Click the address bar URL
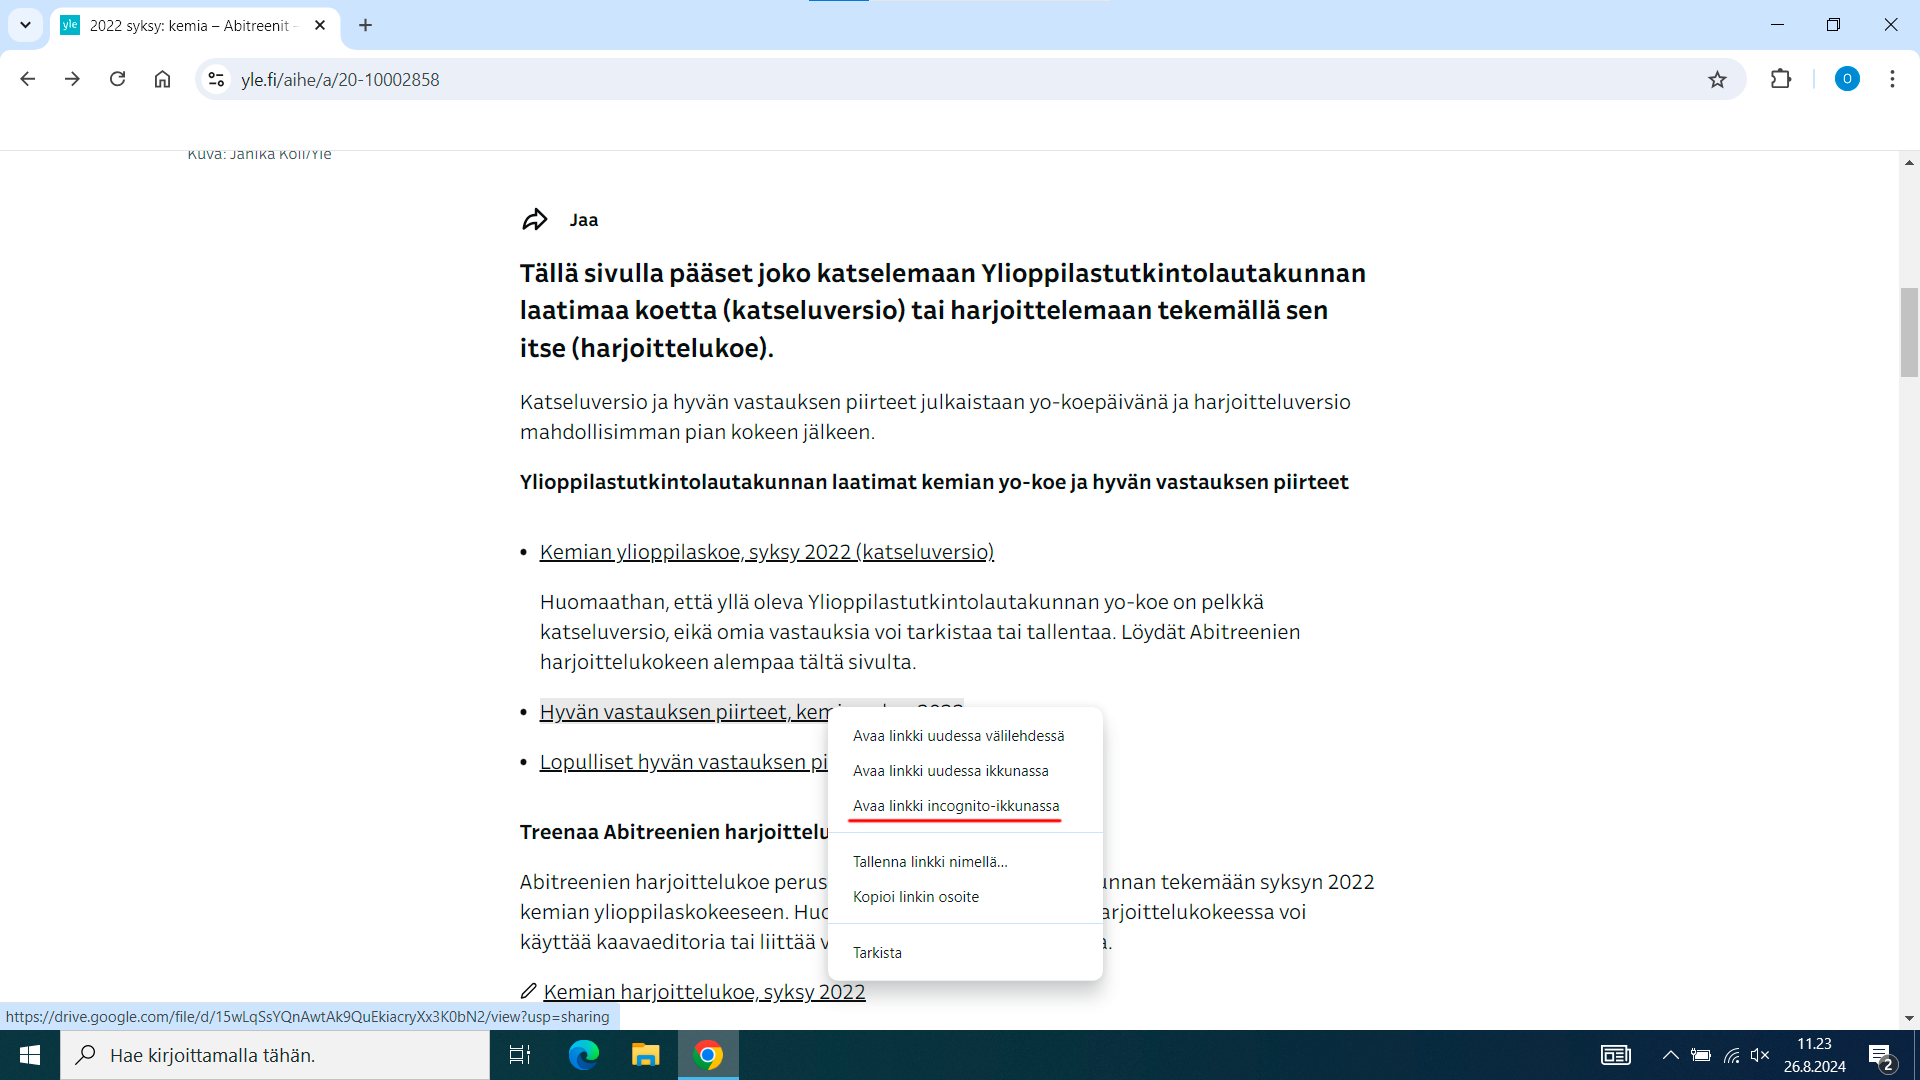1920x1080 pixels. [340, 79]
